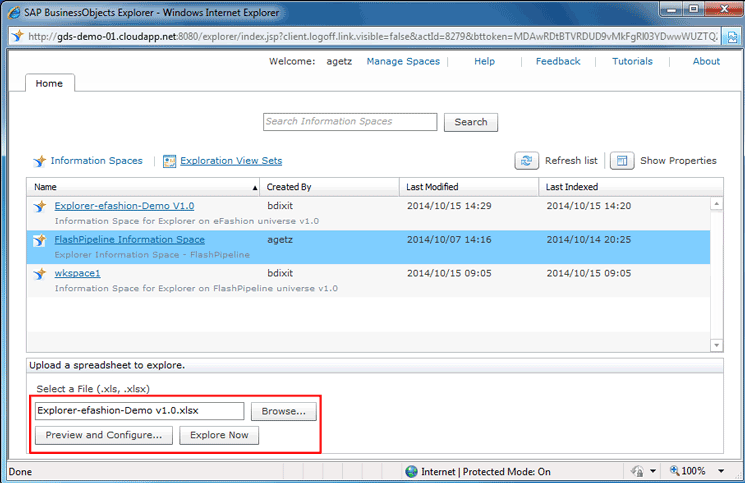Viewport: 745px width, 483px height.
Task: Click the Show Properties panel icon
Action: [x=622, y=161]
